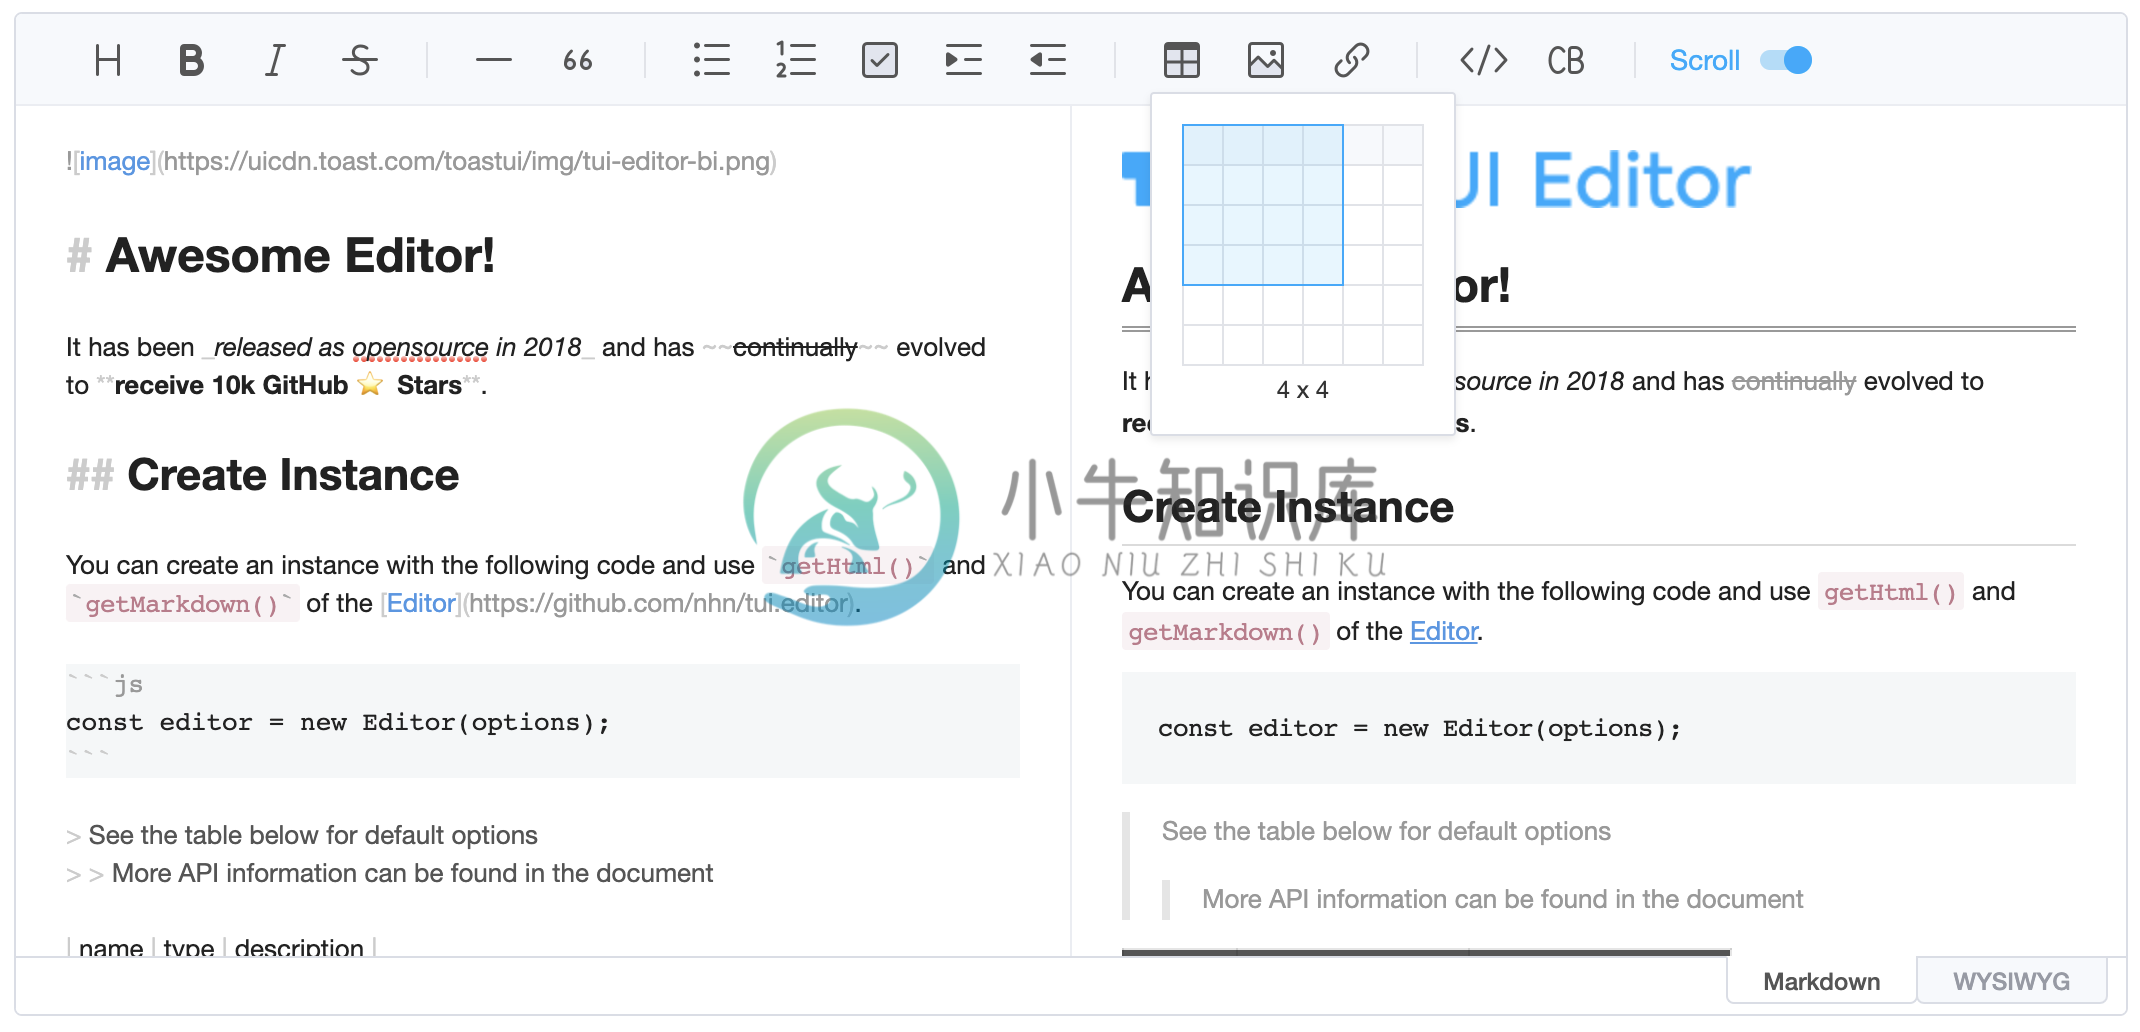Insert a hyperlink
Screen dimensions: 2140x1032
pyautogui.click(x=1351, y=61)
